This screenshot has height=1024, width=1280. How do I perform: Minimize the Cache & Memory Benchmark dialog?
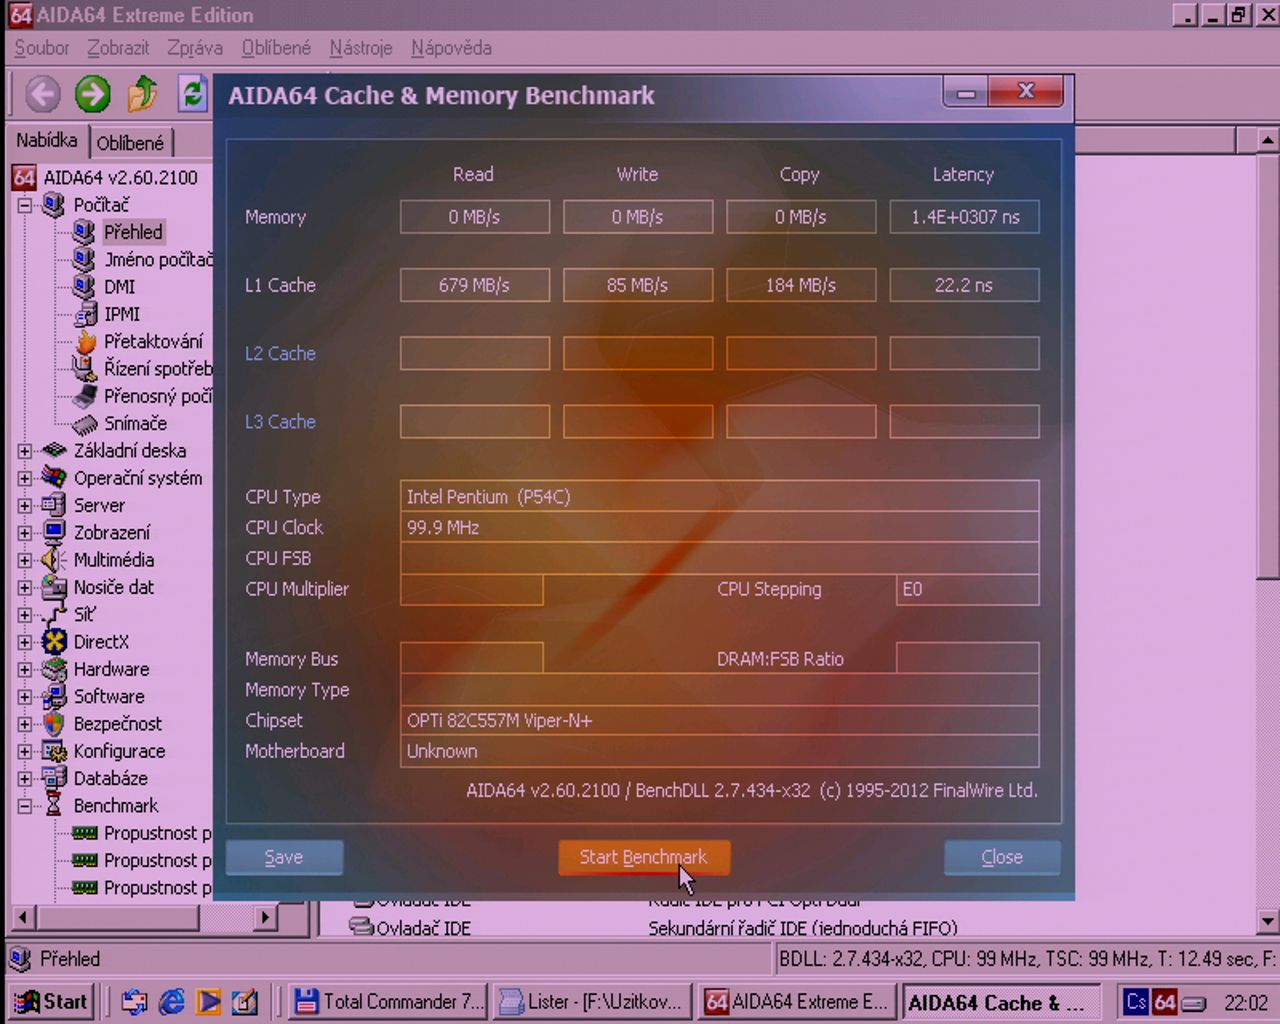coord(966,93)
